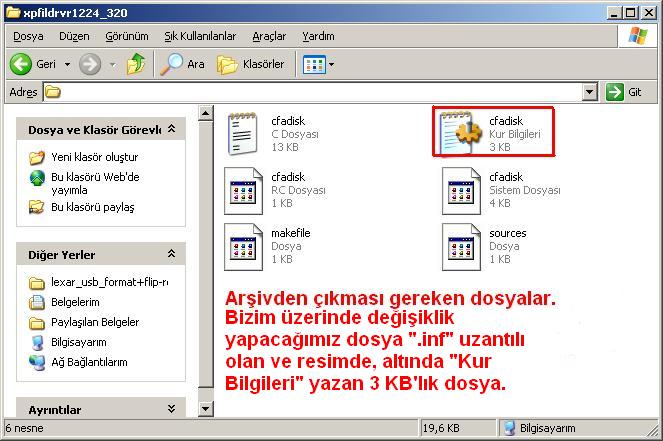Open the Araçlar menu
Image resolution: width=663 pixels, height=441 pixels.
pyautogui.click(x=268, y=35)
